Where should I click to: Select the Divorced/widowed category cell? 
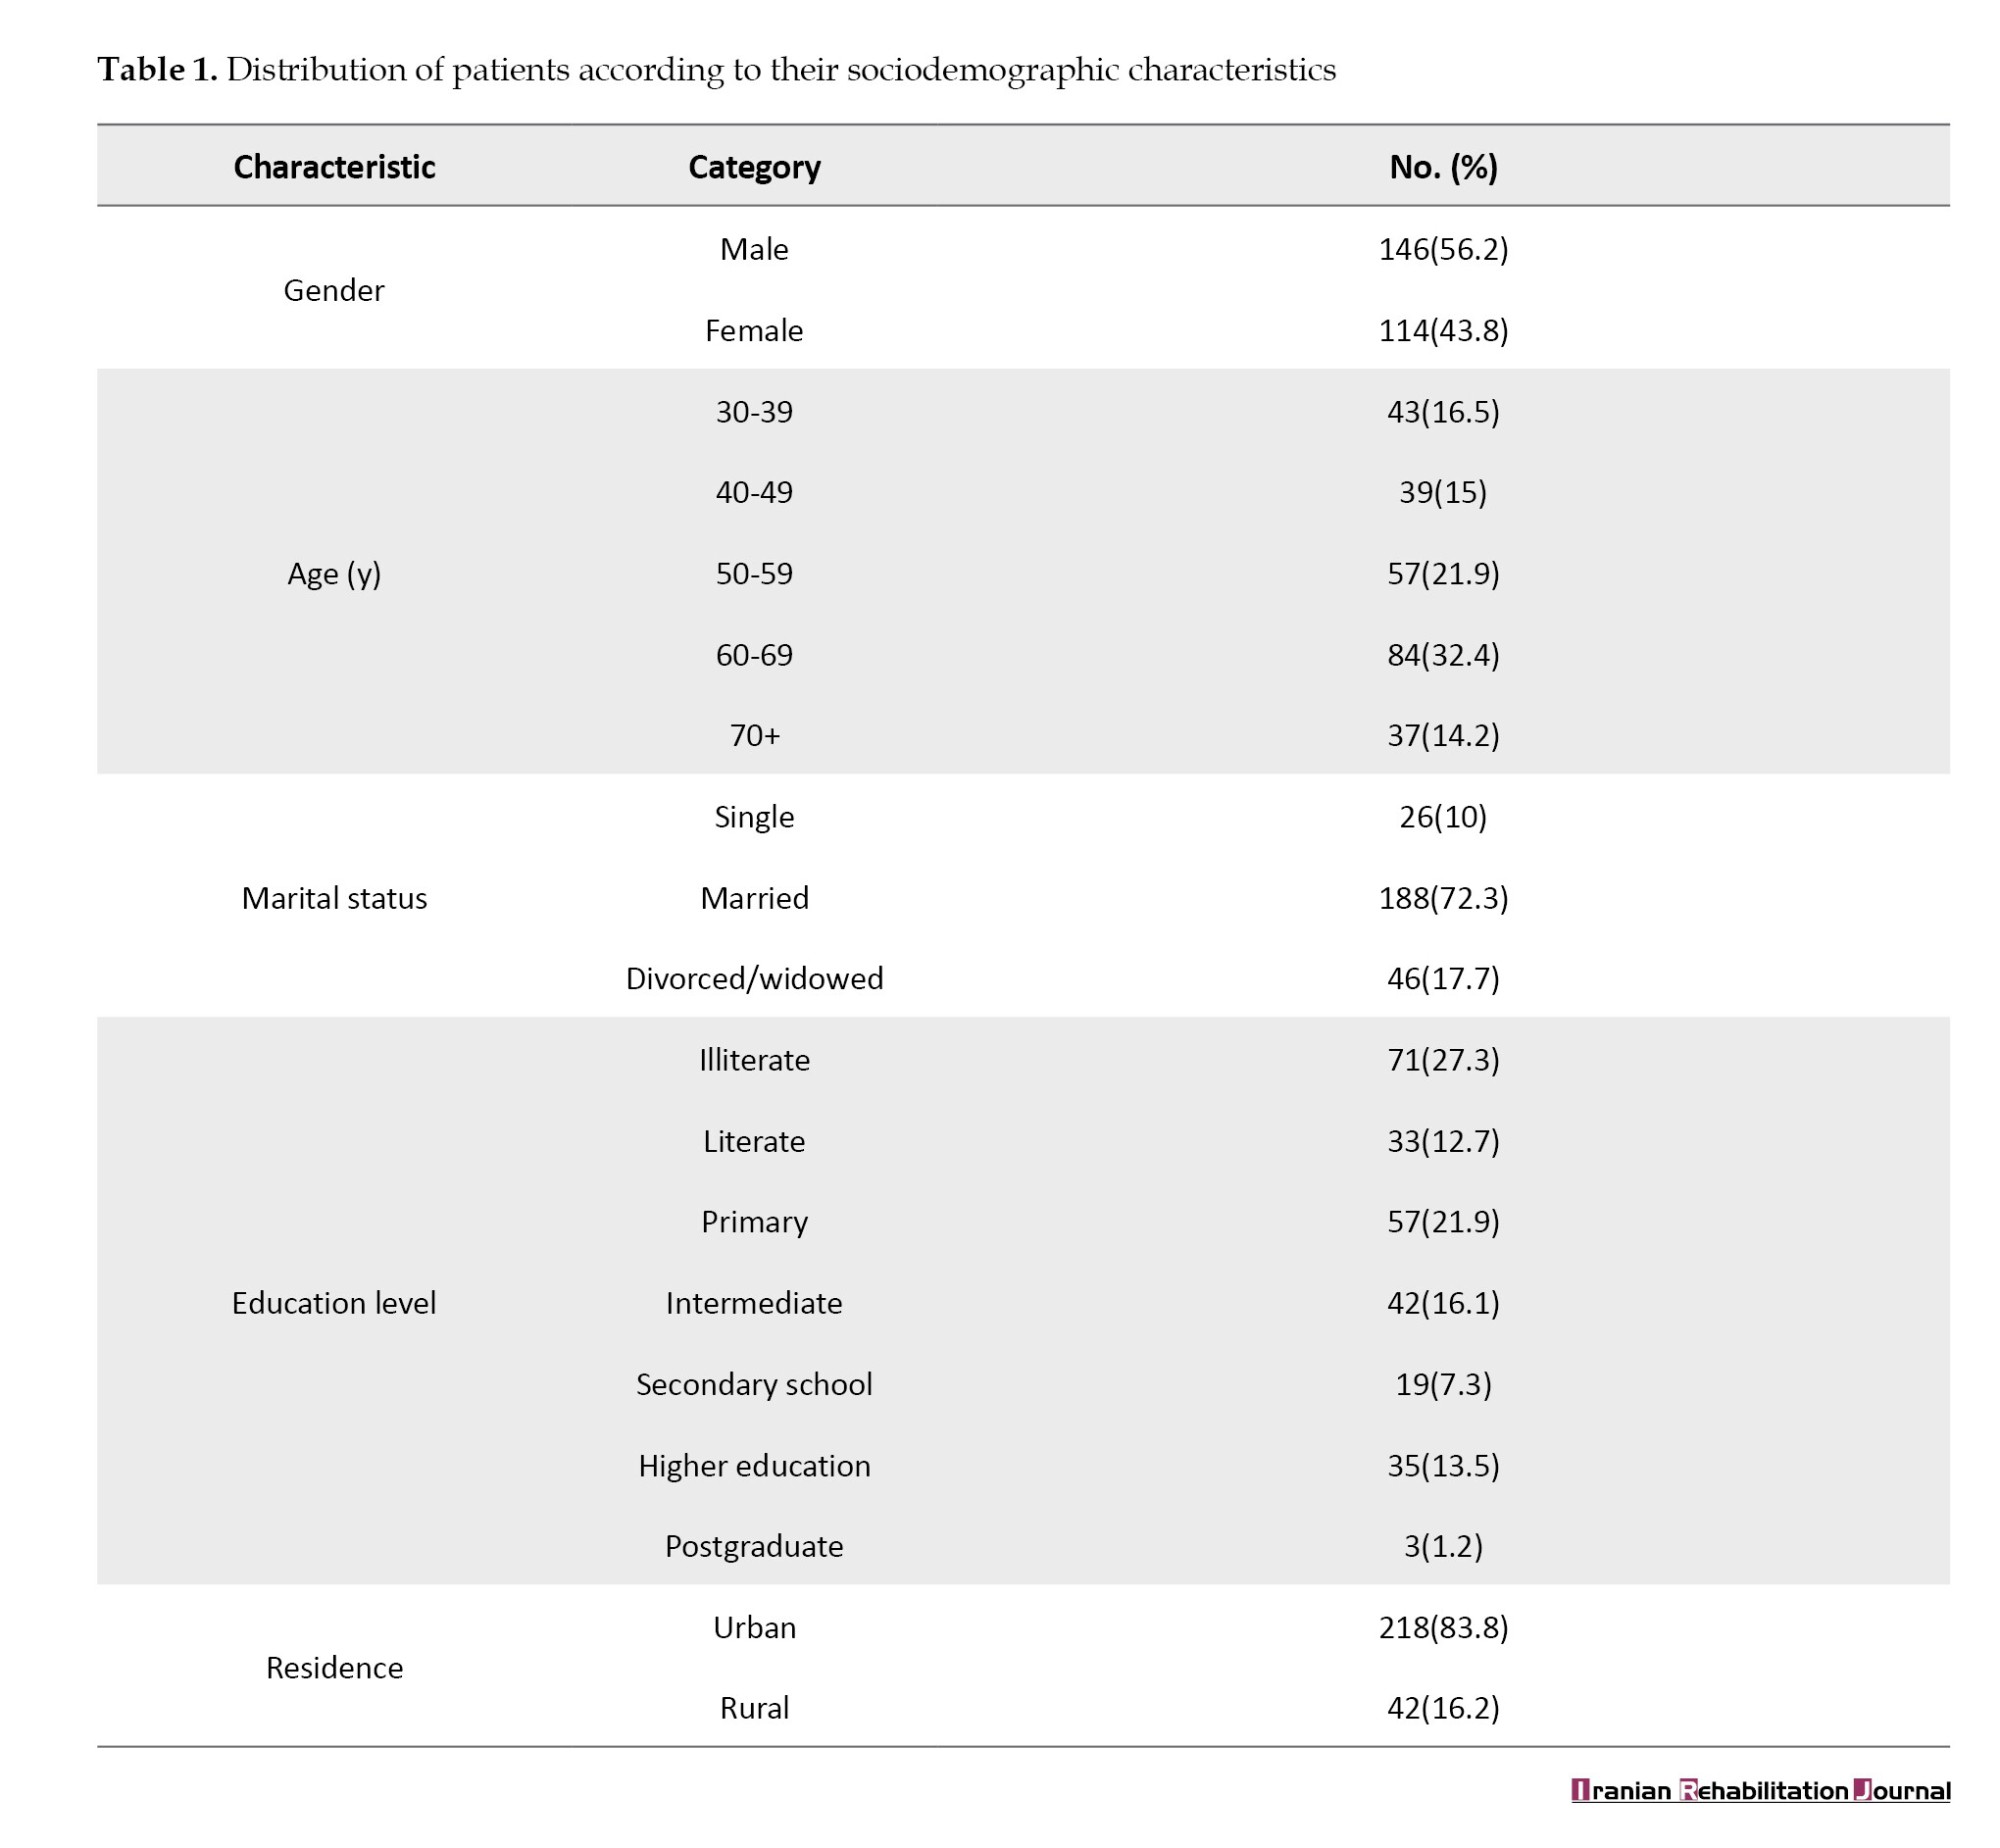[x=754, y=978]
